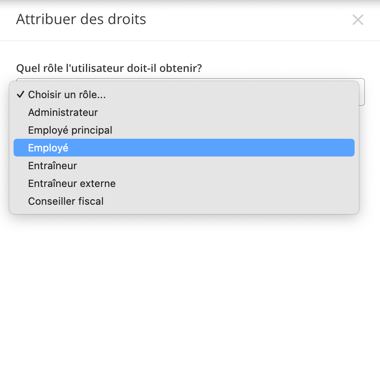
Task: Click the role select field edge behind menu
Action: (362, 92)
